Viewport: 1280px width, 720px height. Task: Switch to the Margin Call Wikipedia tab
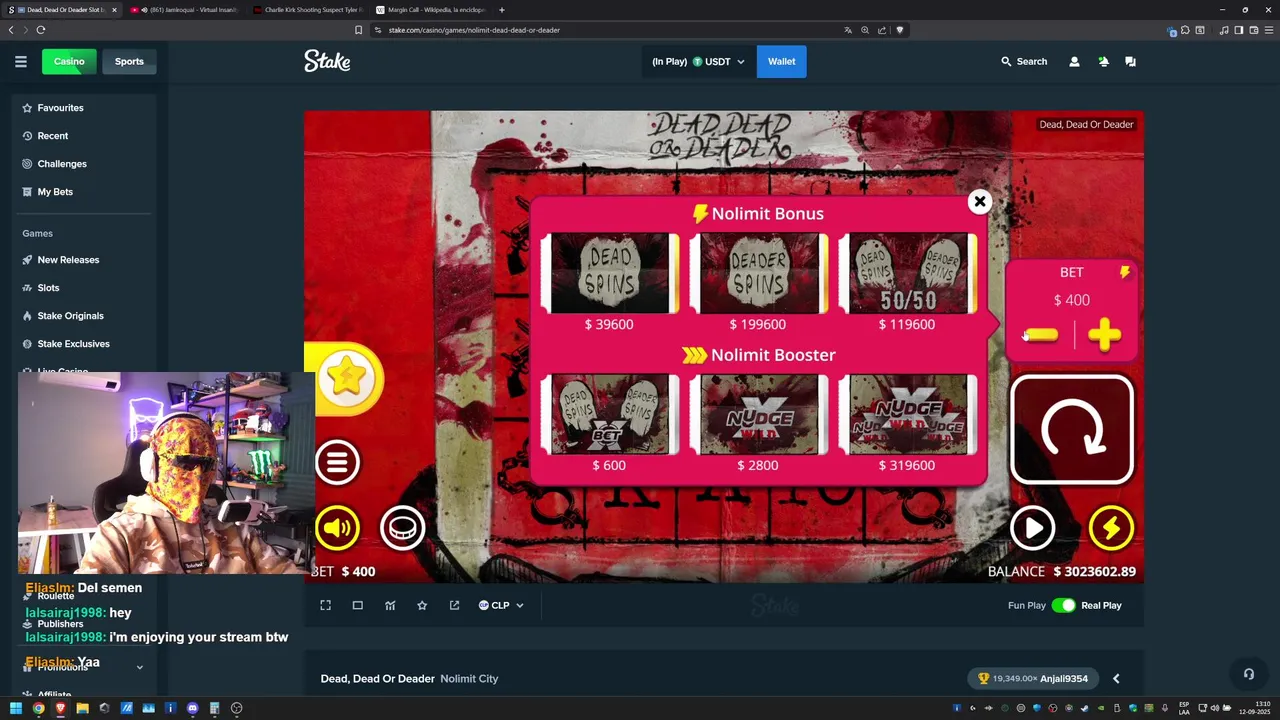430,10
